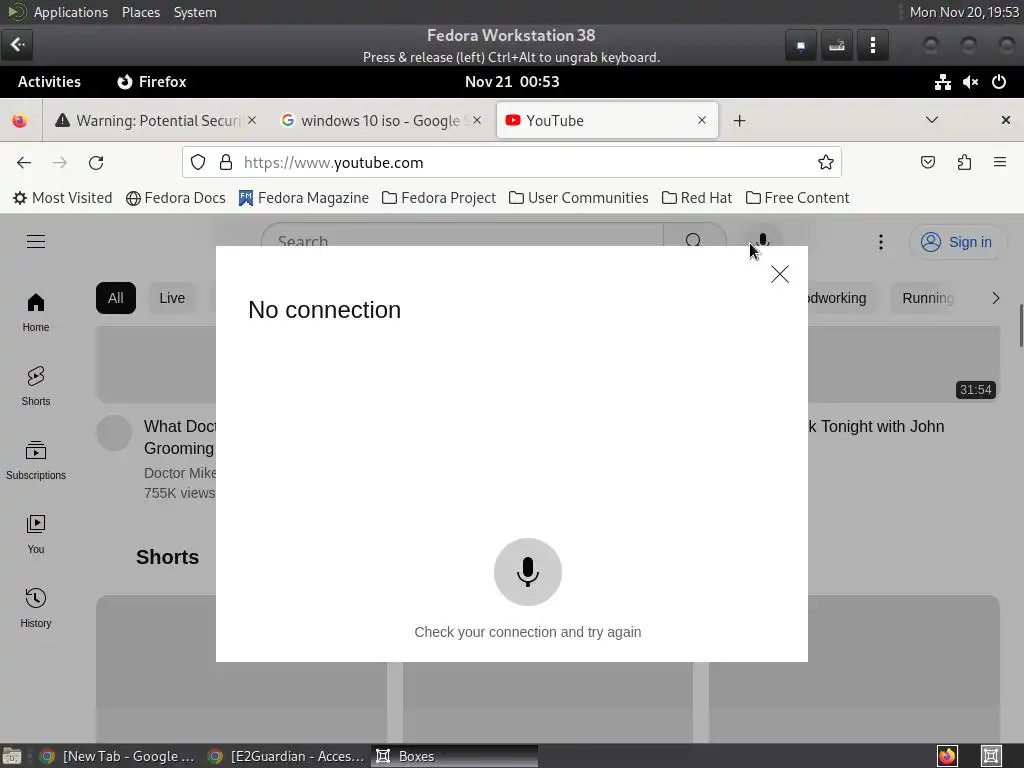Open the Applications menu

coord(71,12)
